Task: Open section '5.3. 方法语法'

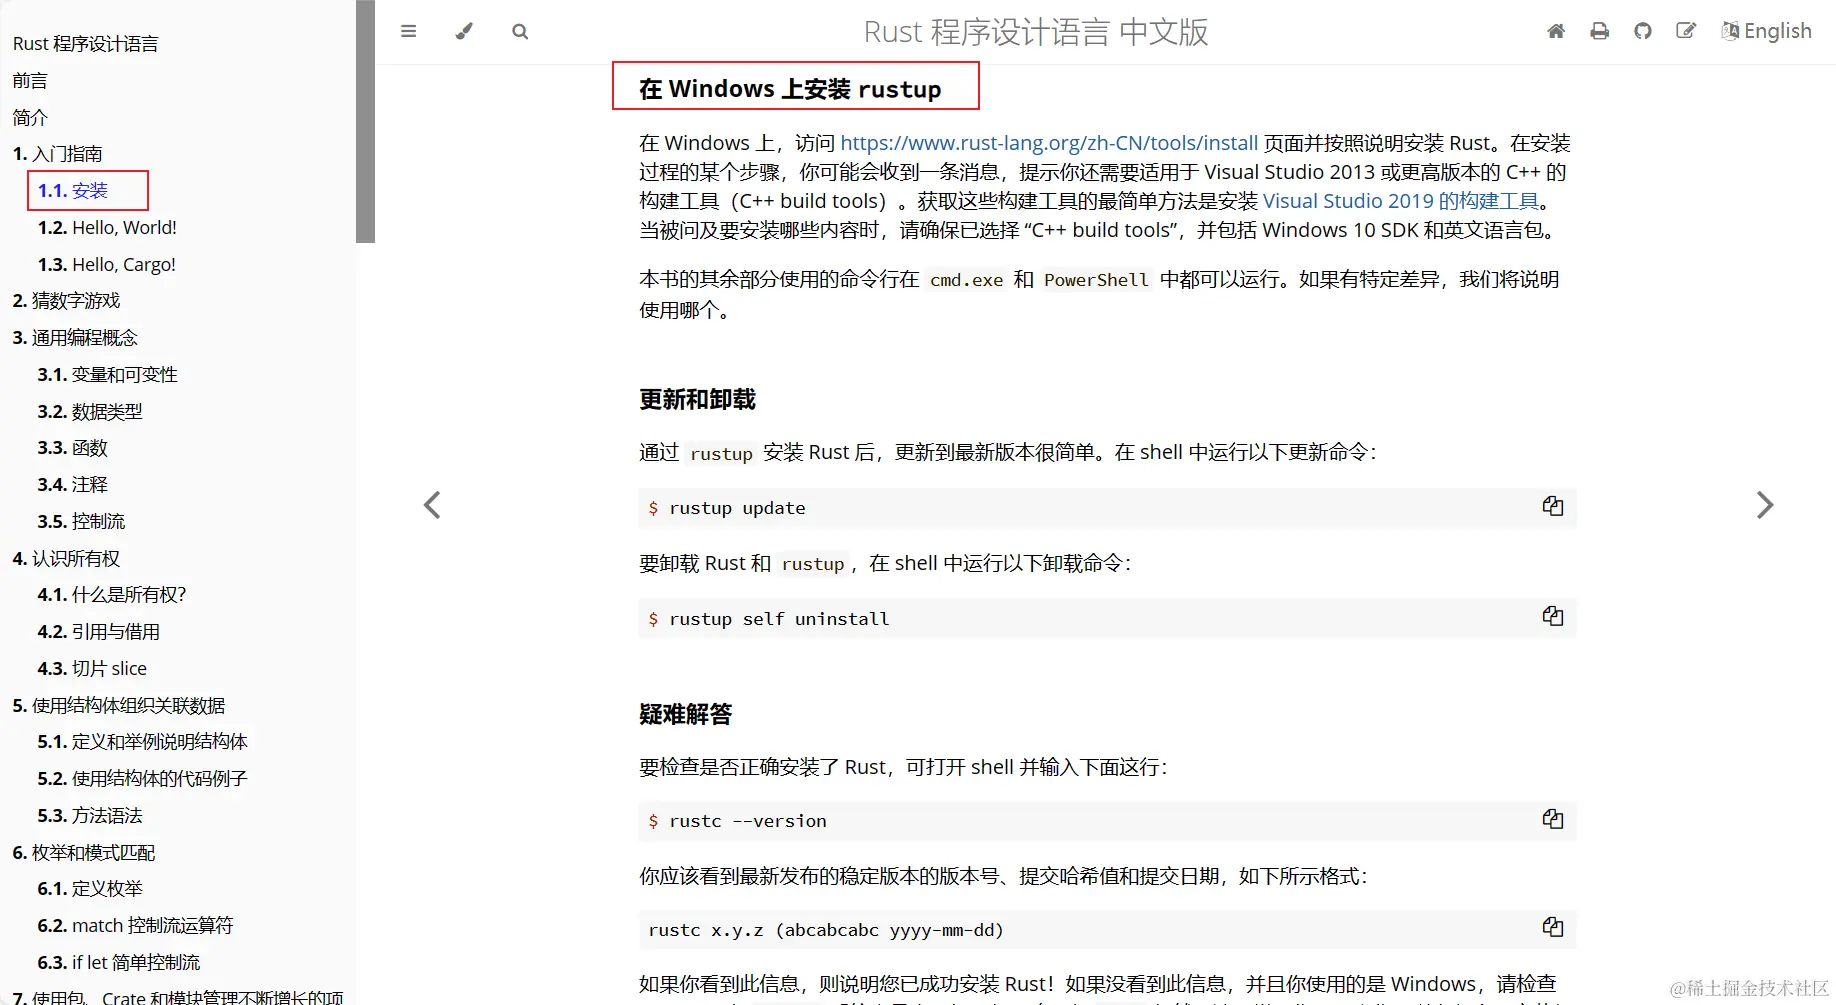Action: (90, 816)
